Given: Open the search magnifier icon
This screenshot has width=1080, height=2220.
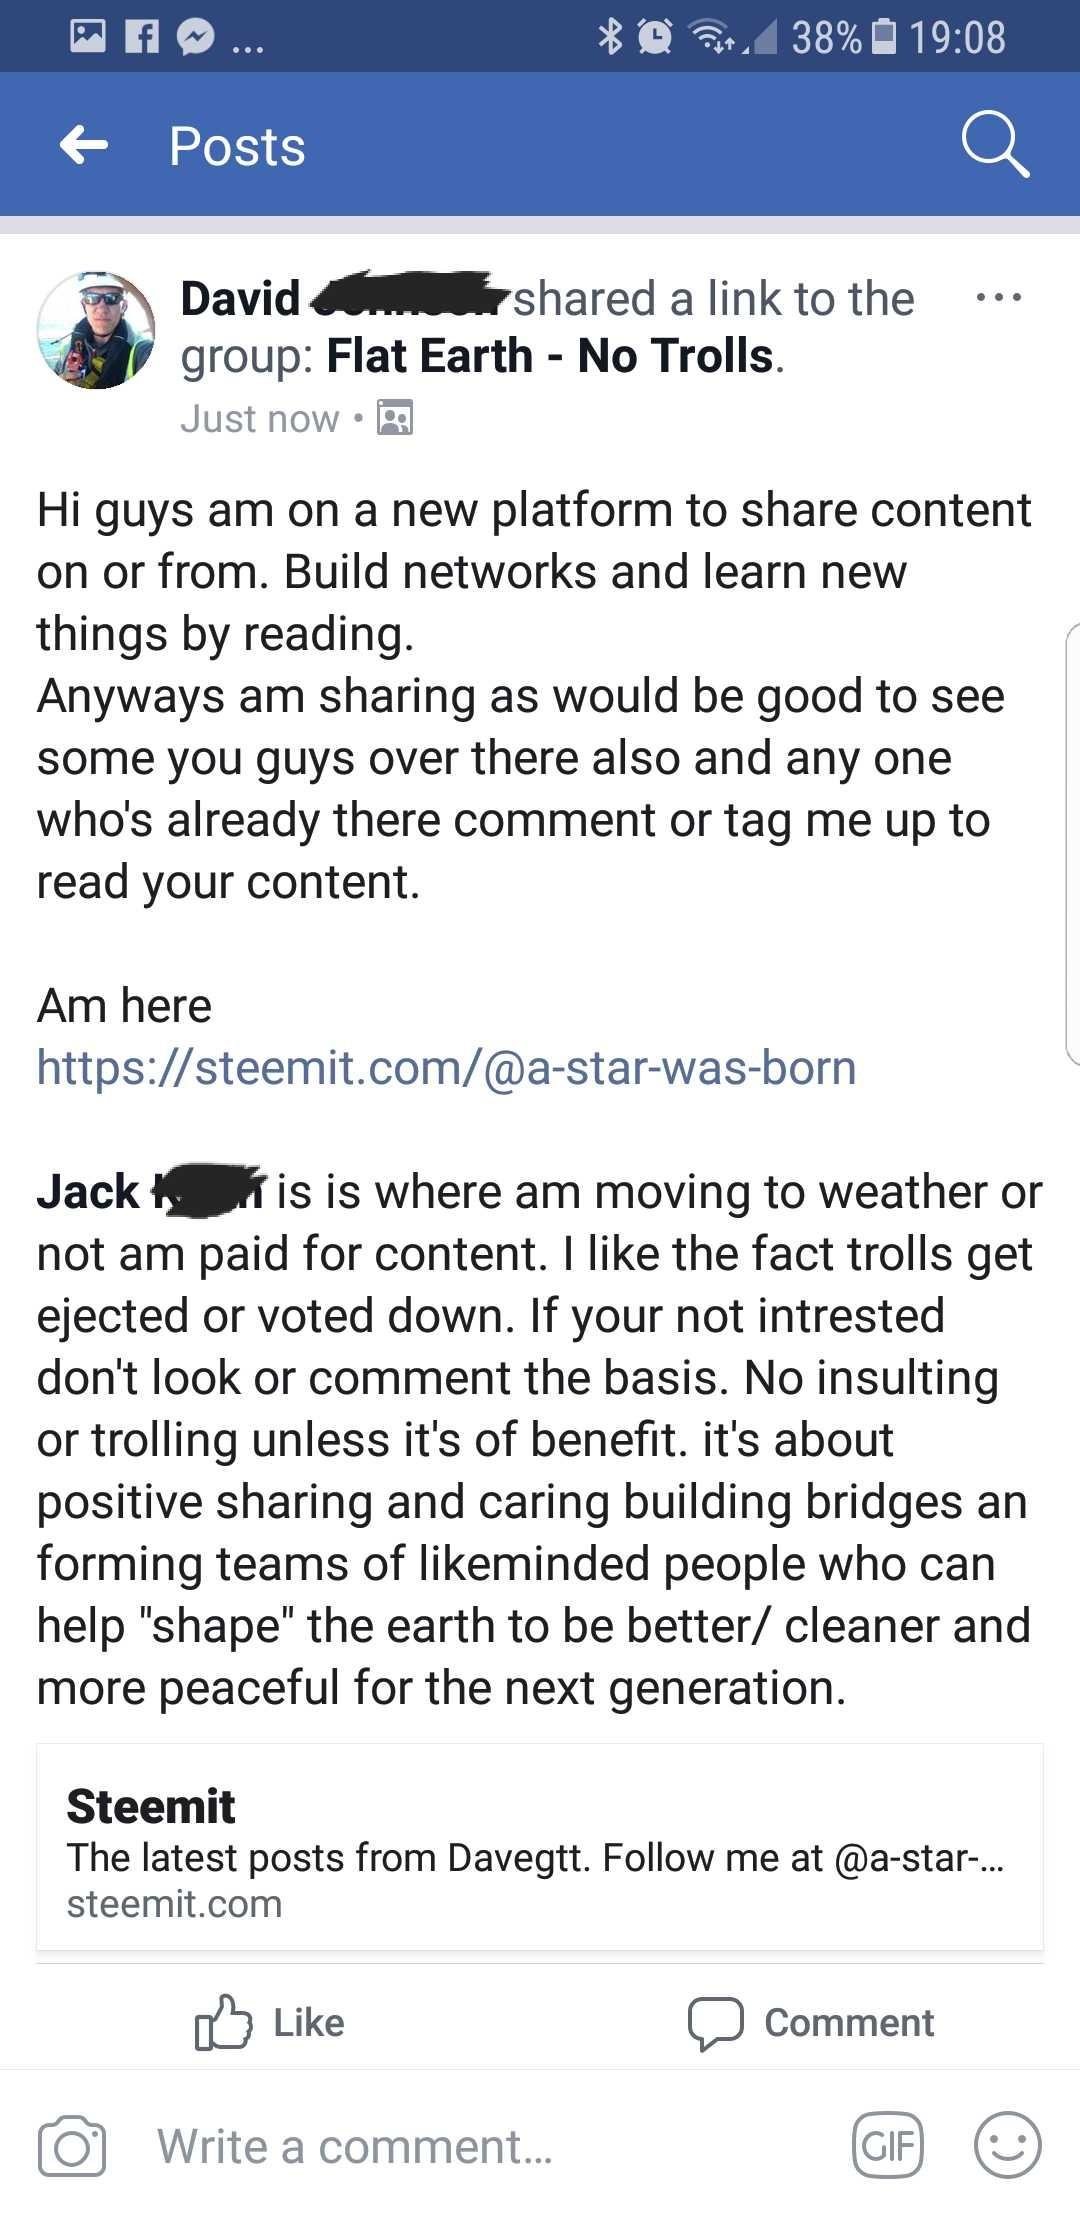Looking at the screenshot, I should coord(995,146).
